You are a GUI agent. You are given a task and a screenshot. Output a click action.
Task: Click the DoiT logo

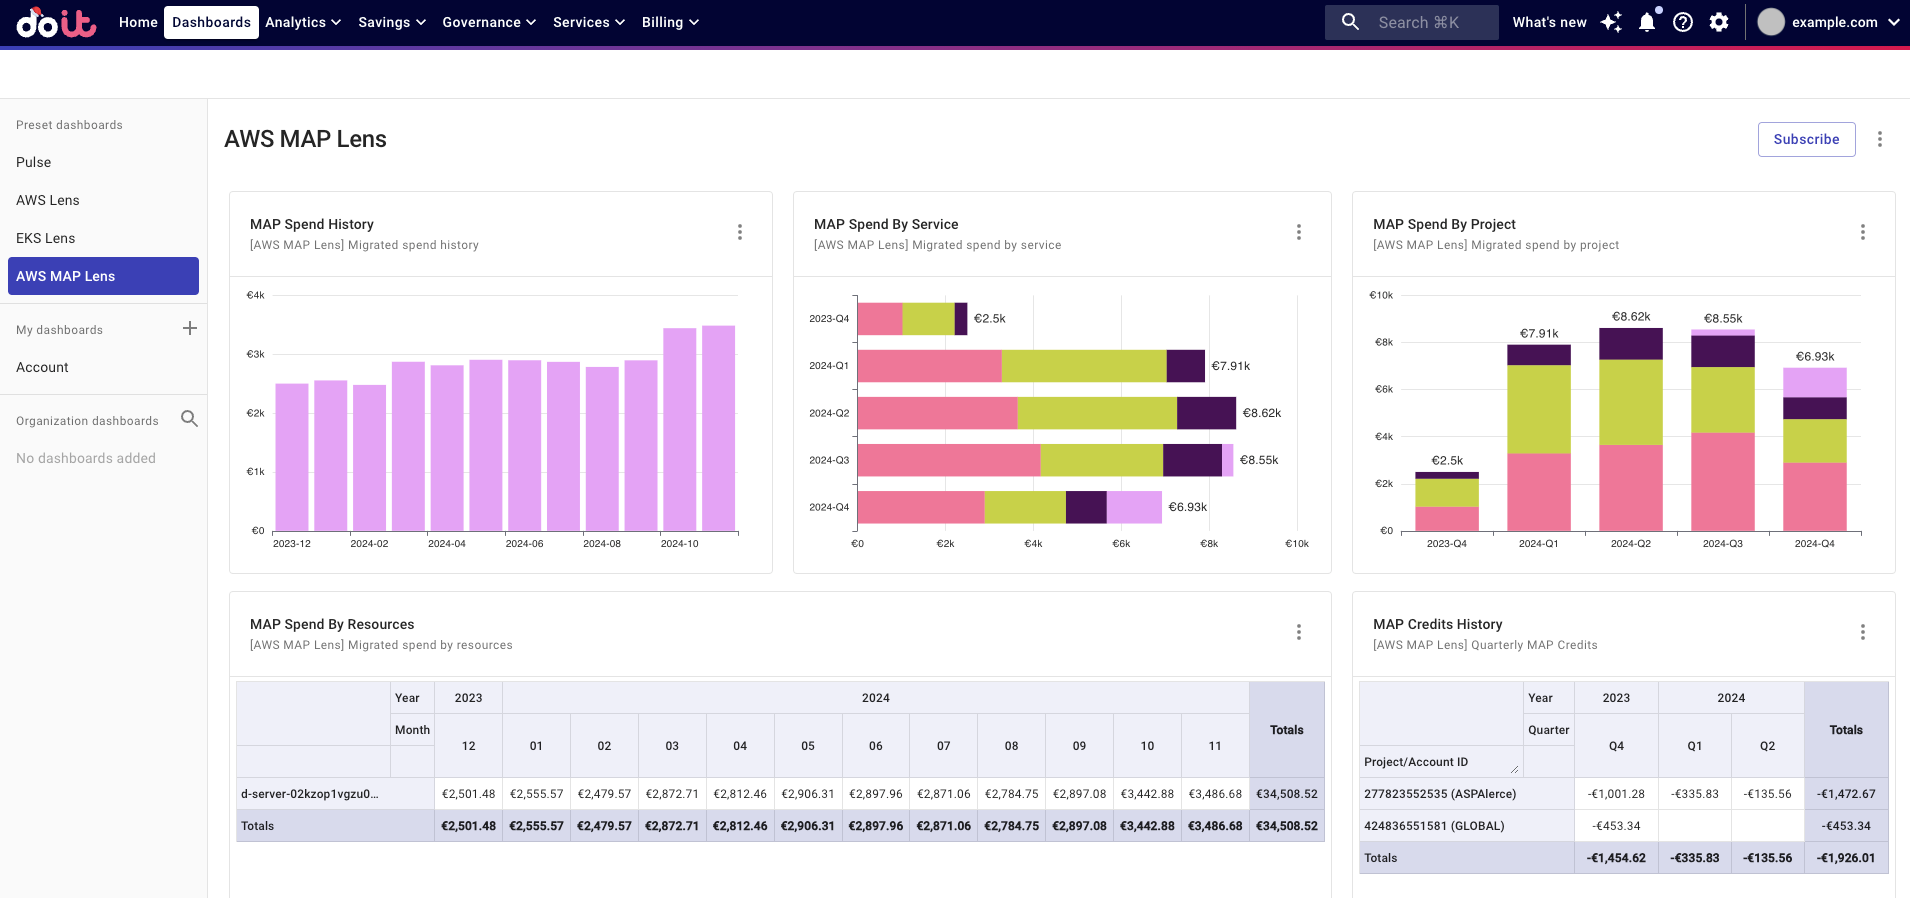56,22
